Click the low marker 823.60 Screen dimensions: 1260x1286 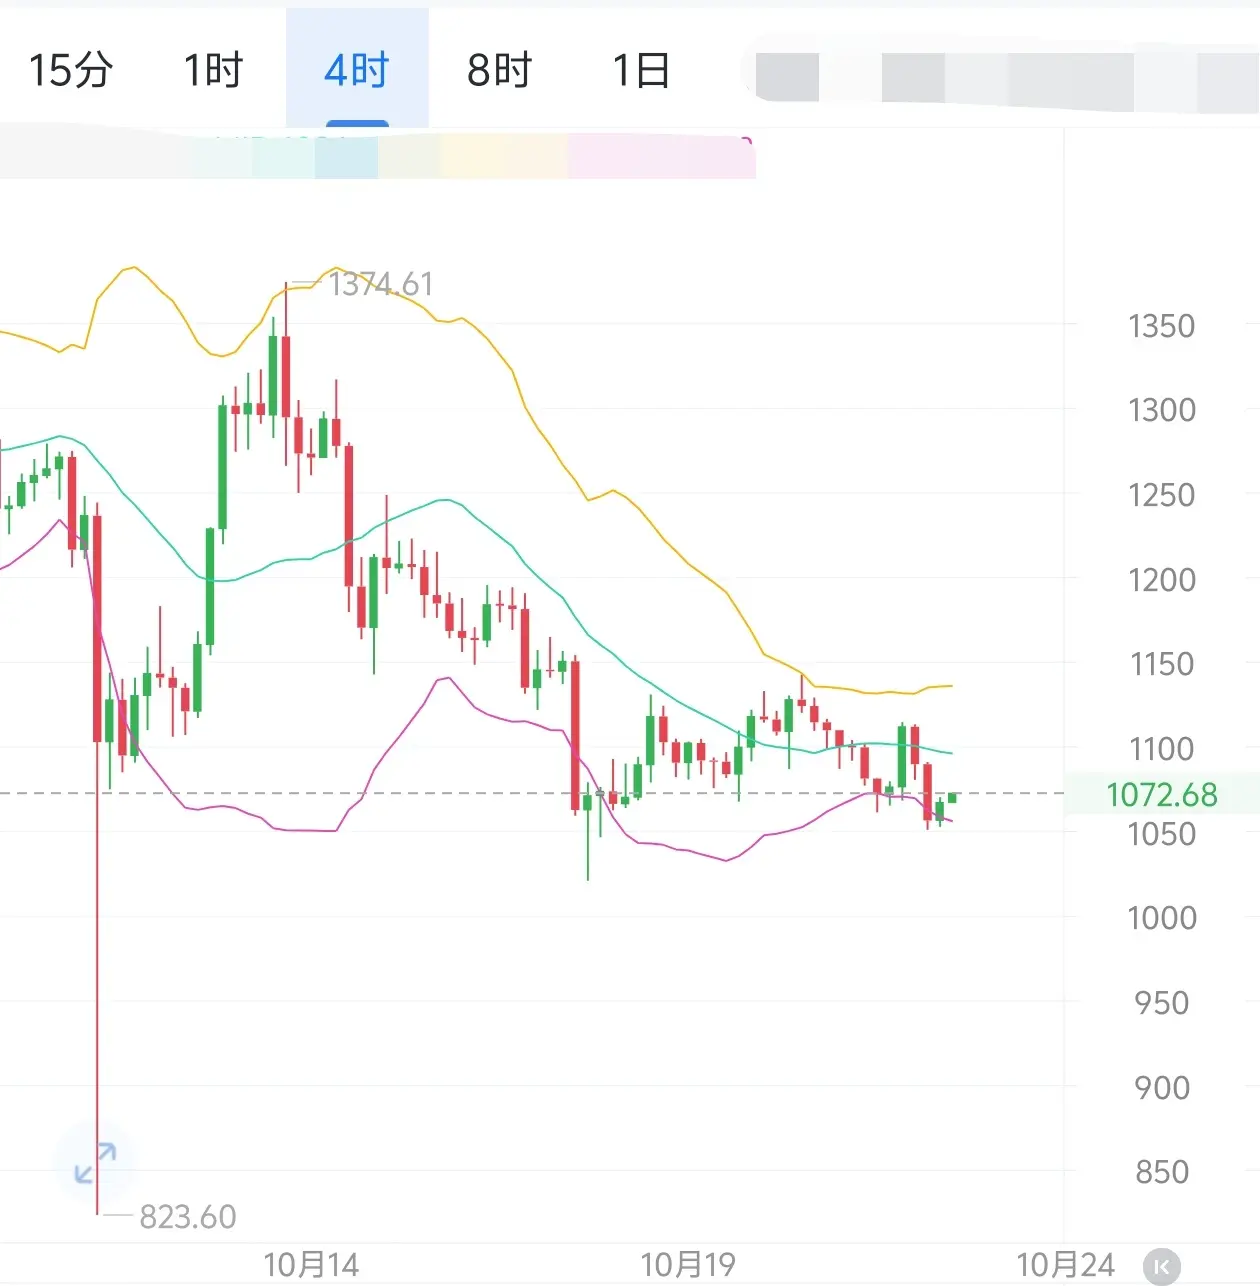[188, 1217]
